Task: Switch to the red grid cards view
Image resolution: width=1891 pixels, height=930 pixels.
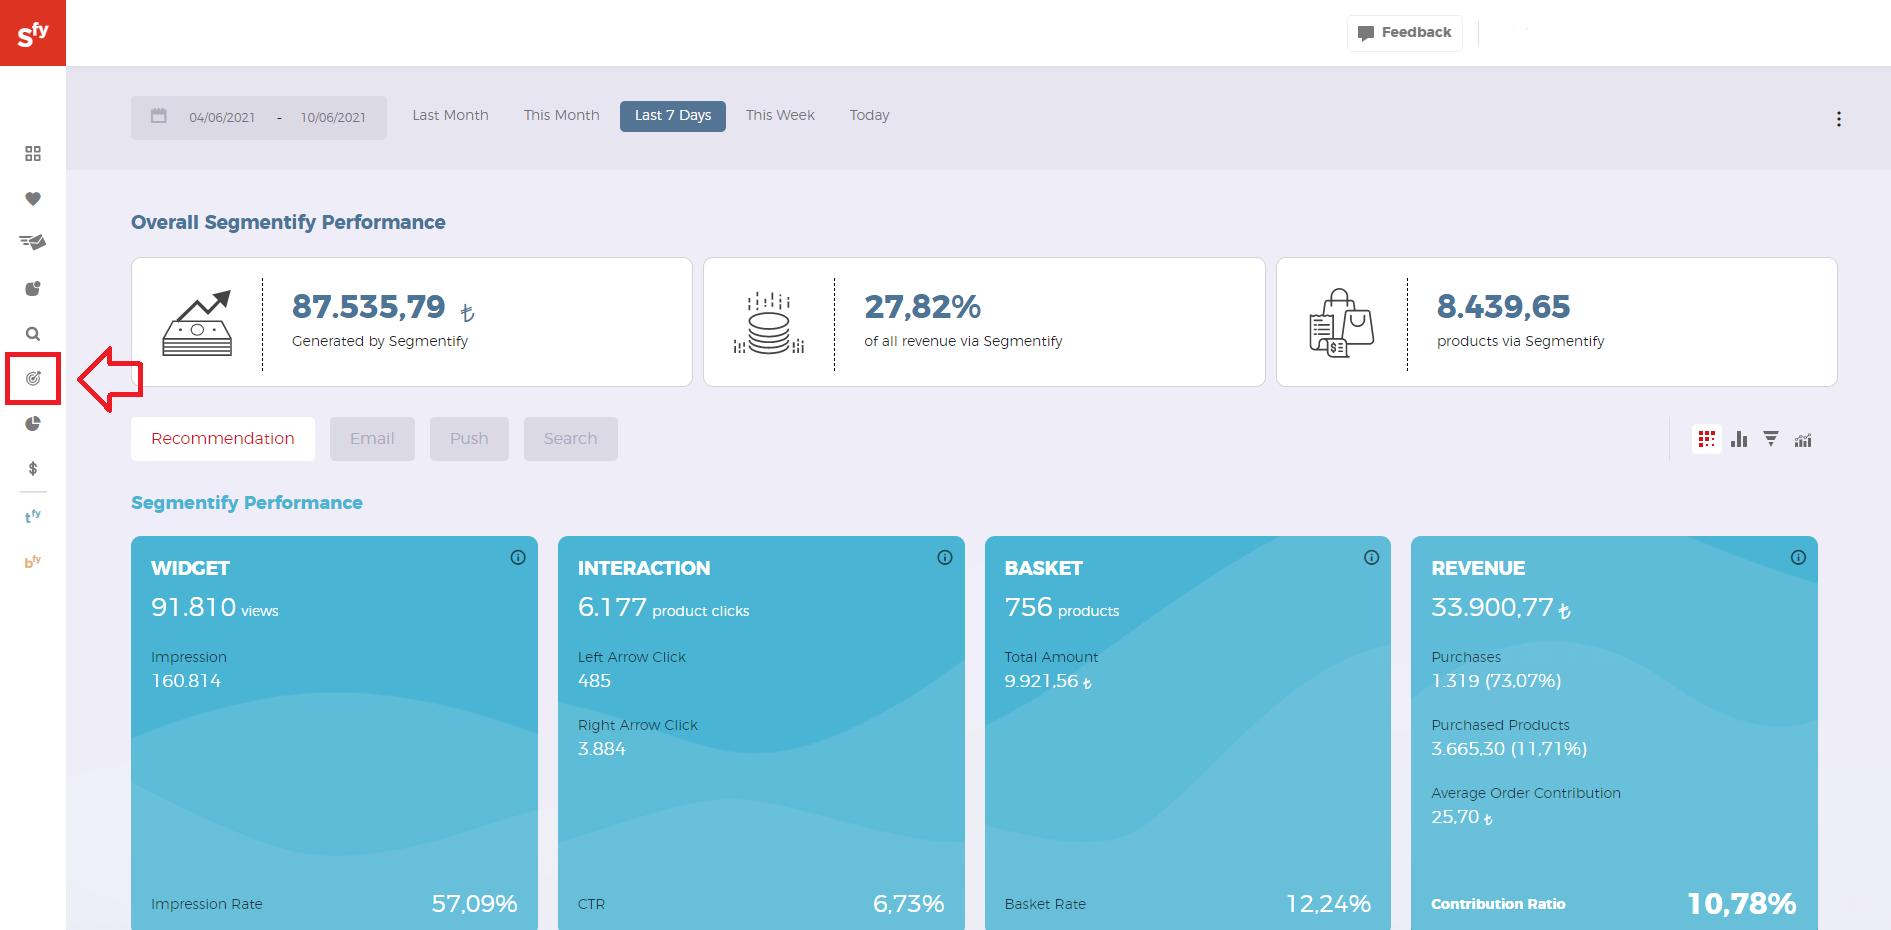Action: pyautogui.click(x=1707, y=439)
